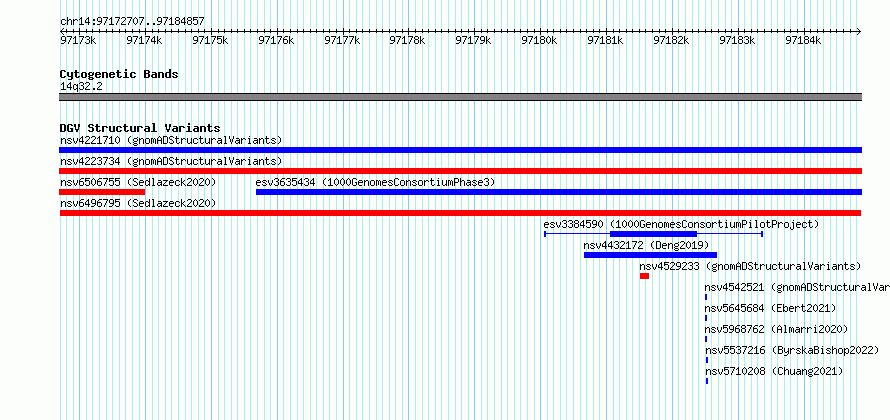Click the 97182k ruler tick label
Screen dimensions: 890x420
click(671, 40)
